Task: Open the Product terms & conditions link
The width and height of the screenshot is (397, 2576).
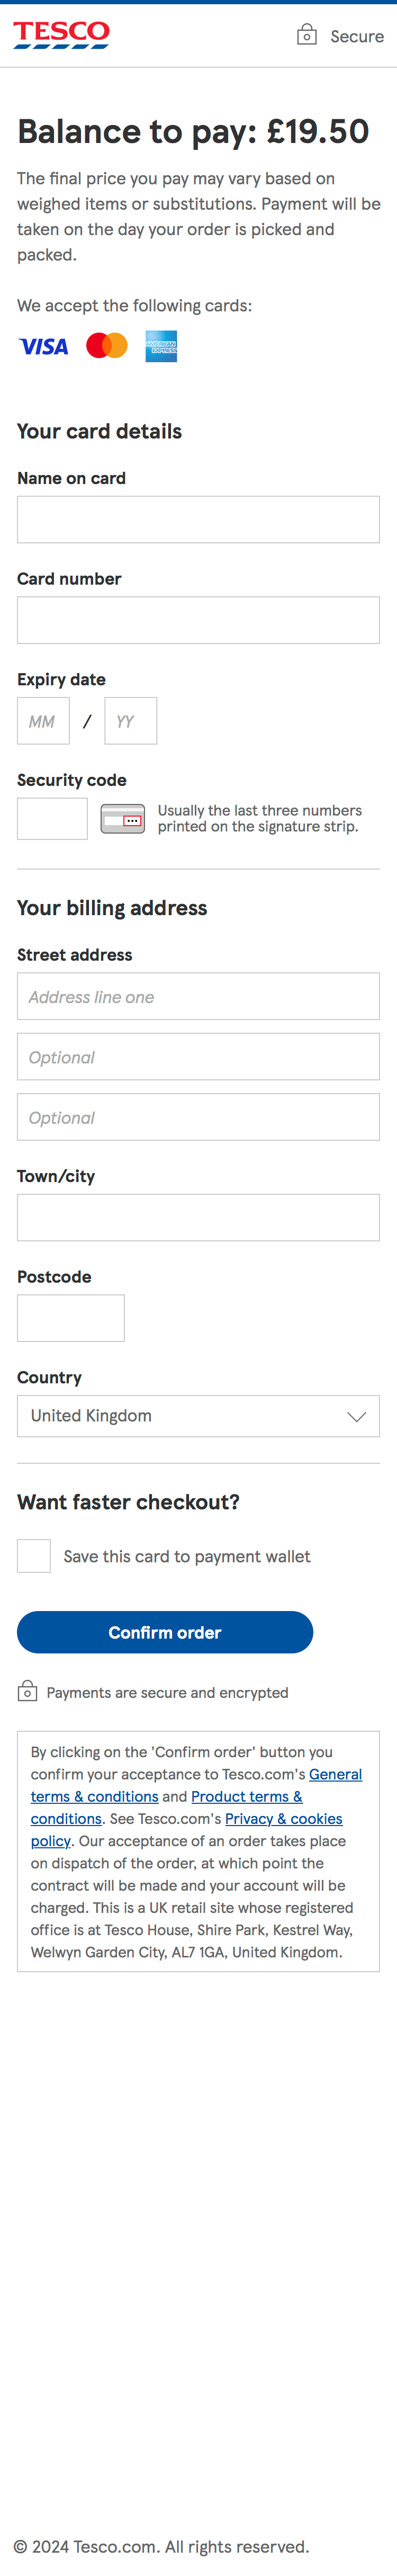Action: click(246, 1796)
